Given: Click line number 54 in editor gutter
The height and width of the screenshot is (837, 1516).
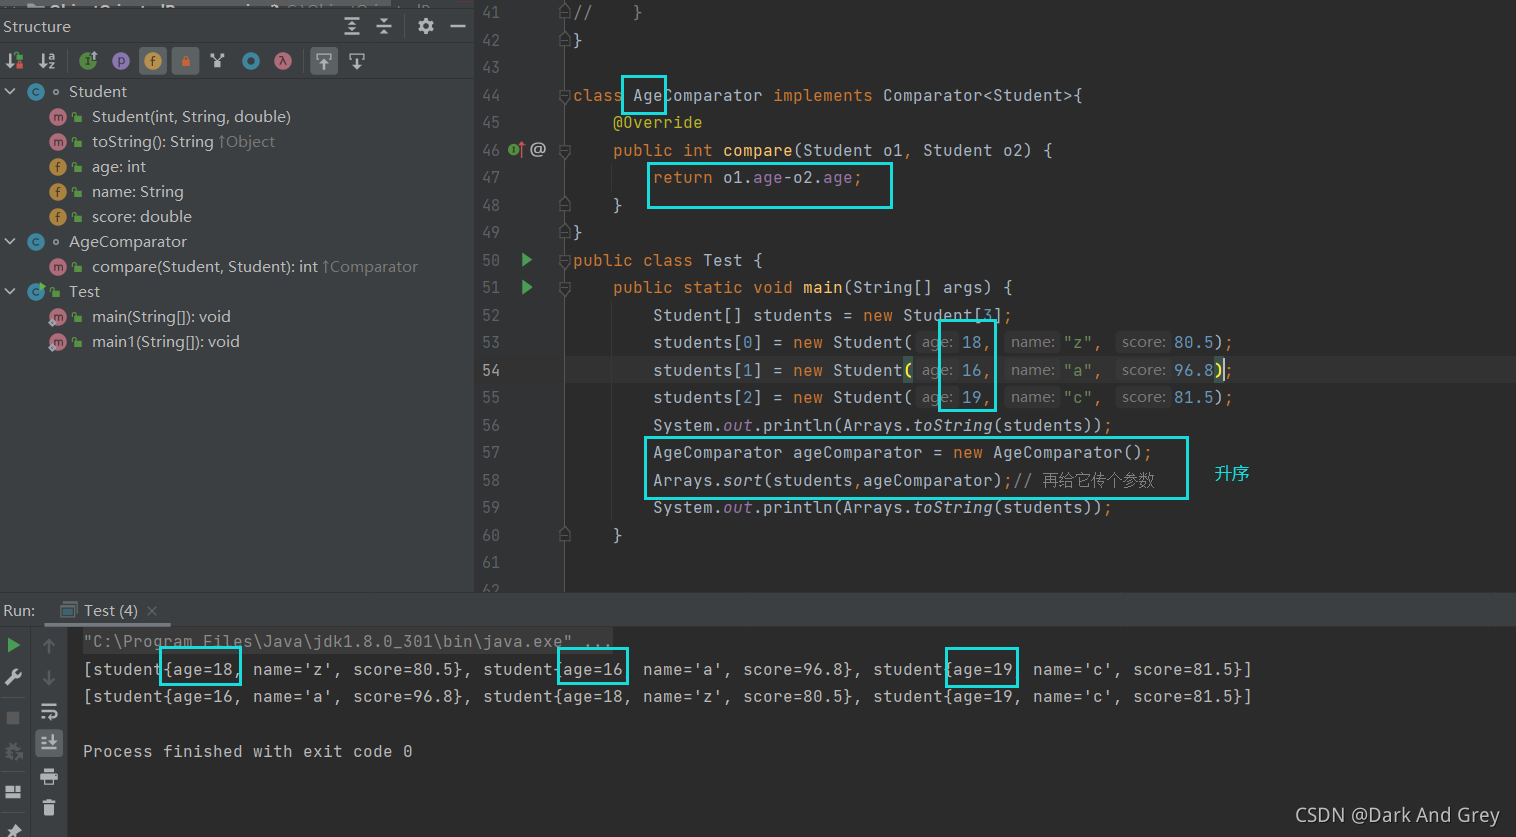Looking at the screenshot, I should point(490,370).
